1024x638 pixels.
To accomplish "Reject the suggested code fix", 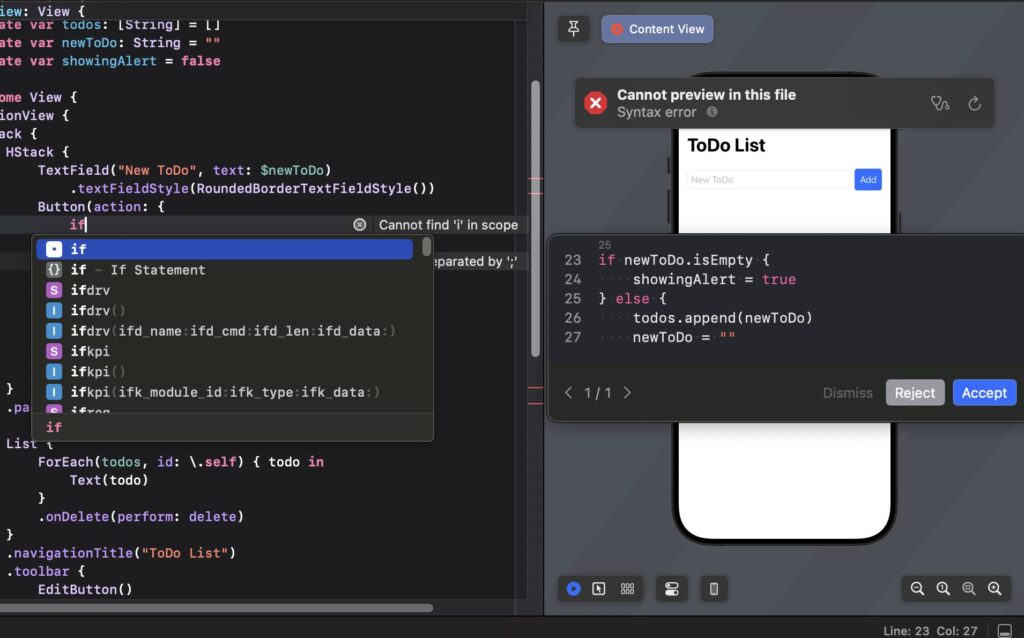I will coord(915,392).
